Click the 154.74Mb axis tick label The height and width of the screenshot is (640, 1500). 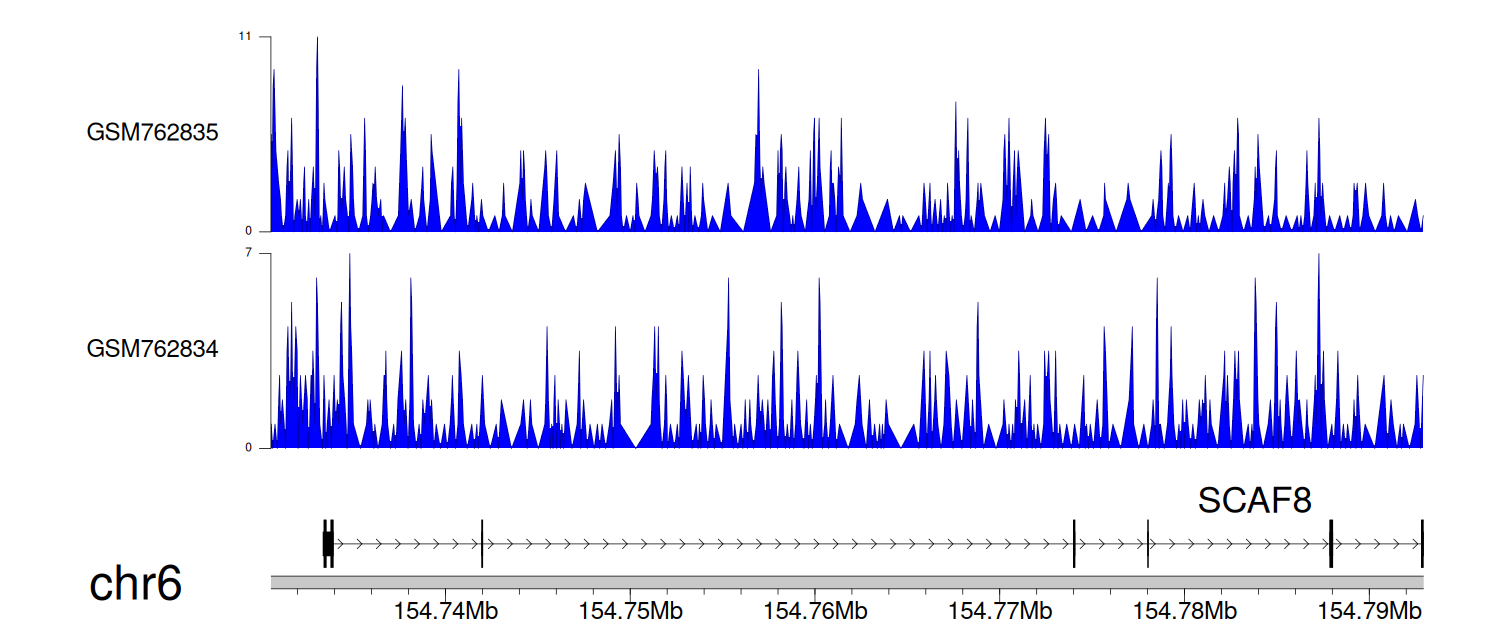tap(446, 609)
